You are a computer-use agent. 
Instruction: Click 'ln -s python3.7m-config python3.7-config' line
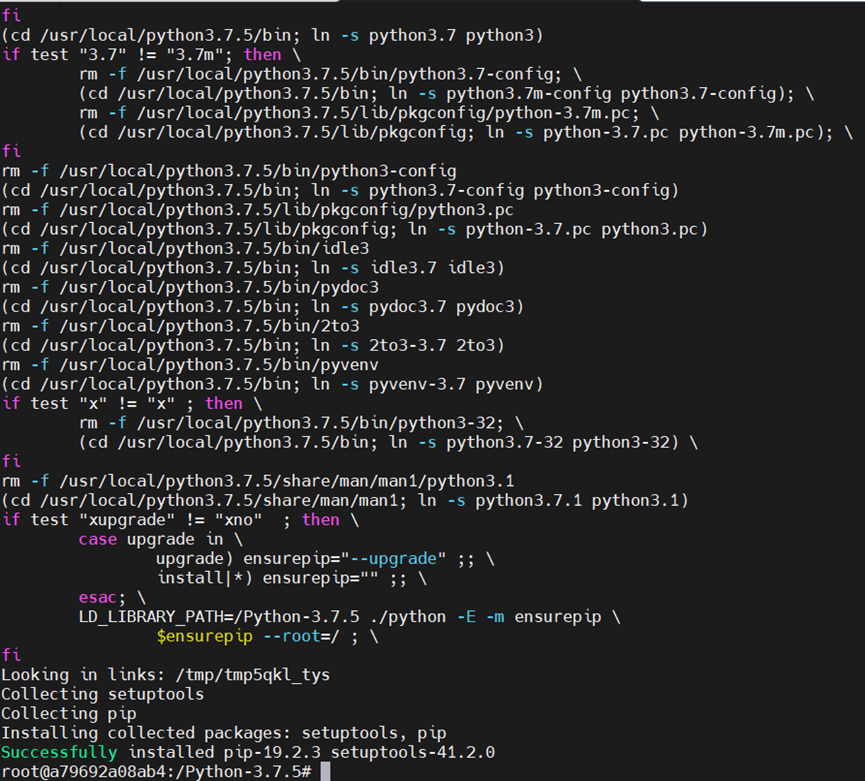[x=446, y=94]
